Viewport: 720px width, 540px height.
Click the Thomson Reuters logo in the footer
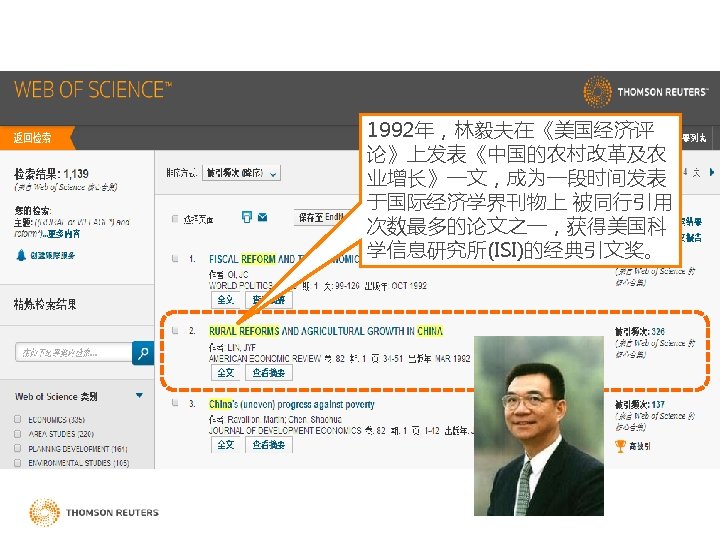[94, 512]
